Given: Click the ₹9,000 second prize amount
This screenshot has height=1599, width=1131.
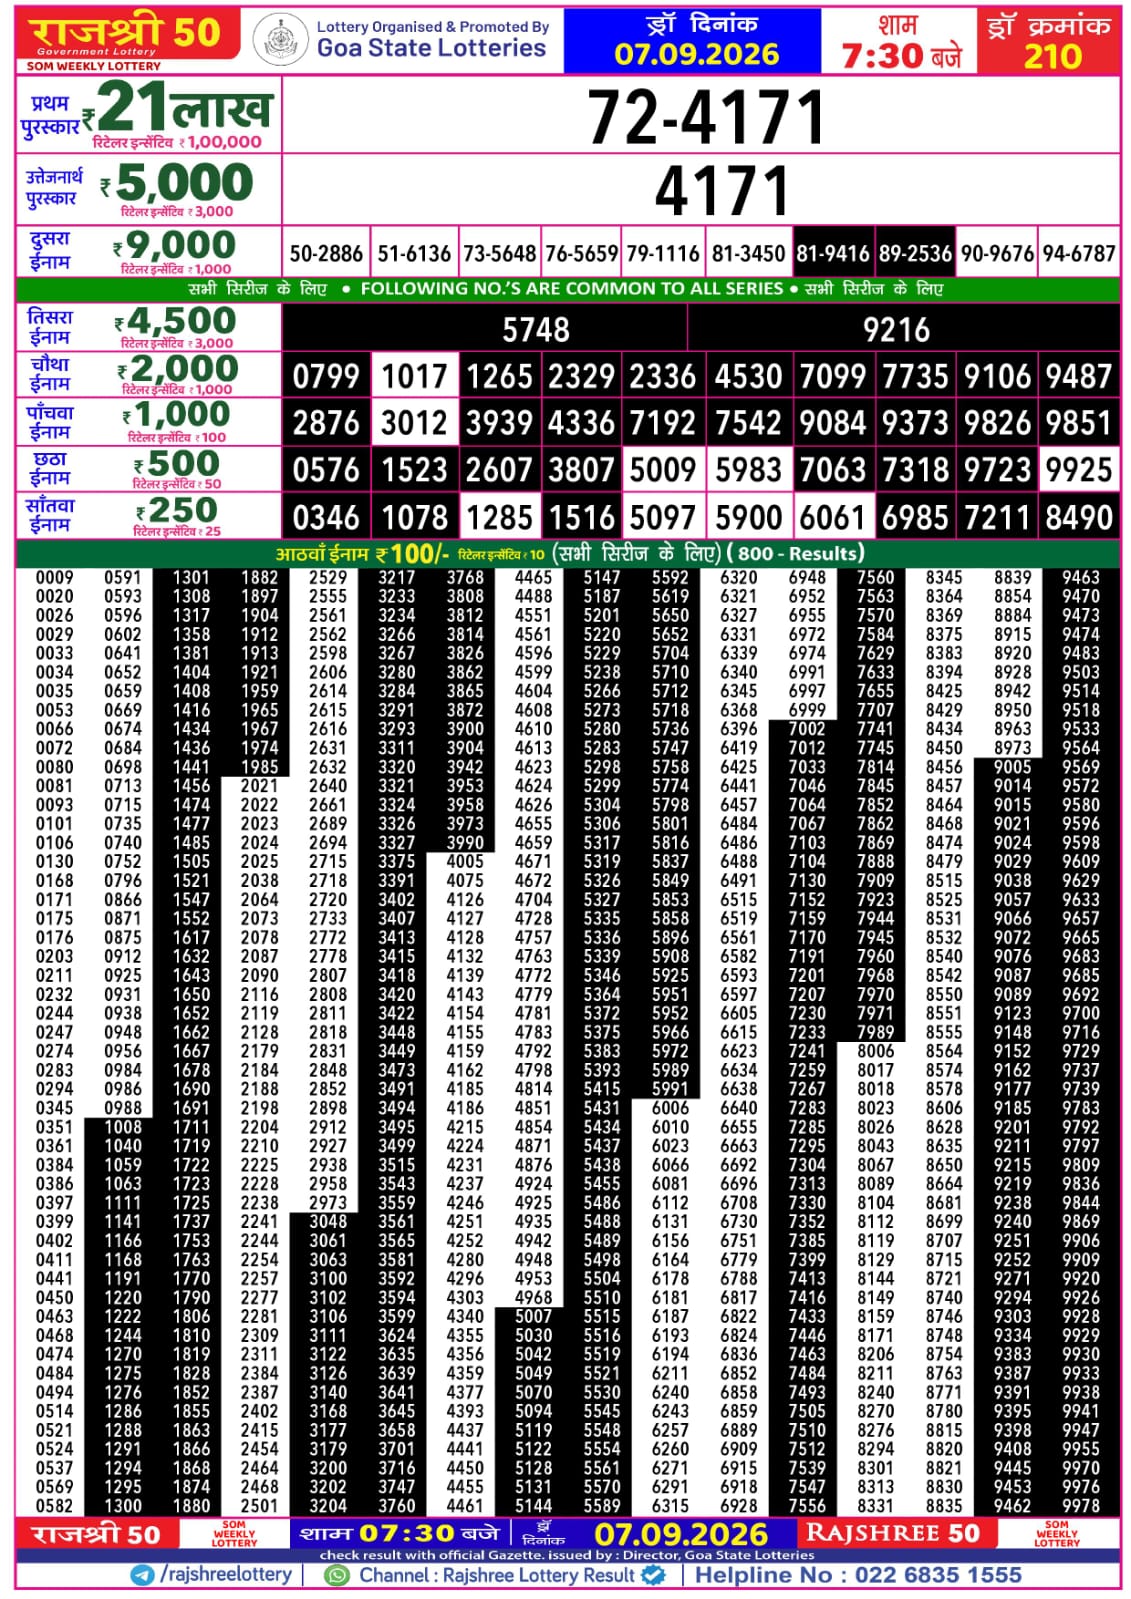Looking at the screenshot, I should [176, 245].
